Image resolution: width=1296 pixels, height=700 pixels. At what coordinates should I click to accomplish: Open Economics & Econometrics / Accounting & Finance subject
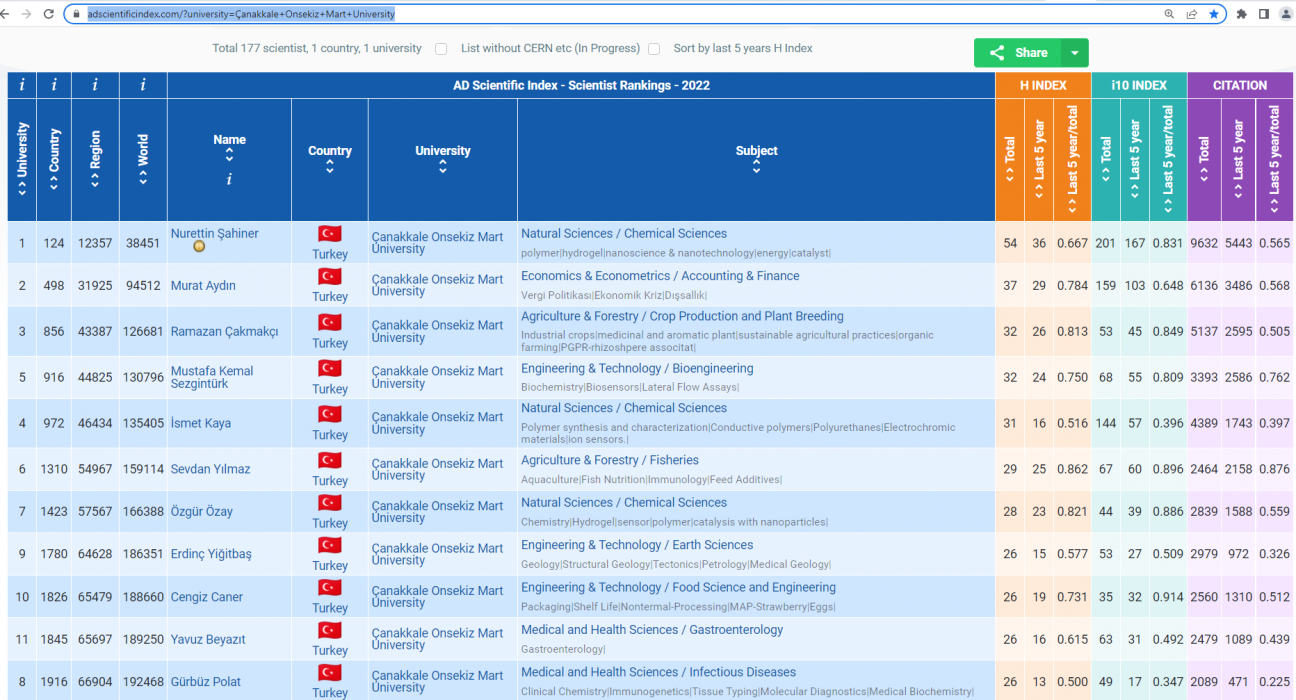[x=660, y=276]
